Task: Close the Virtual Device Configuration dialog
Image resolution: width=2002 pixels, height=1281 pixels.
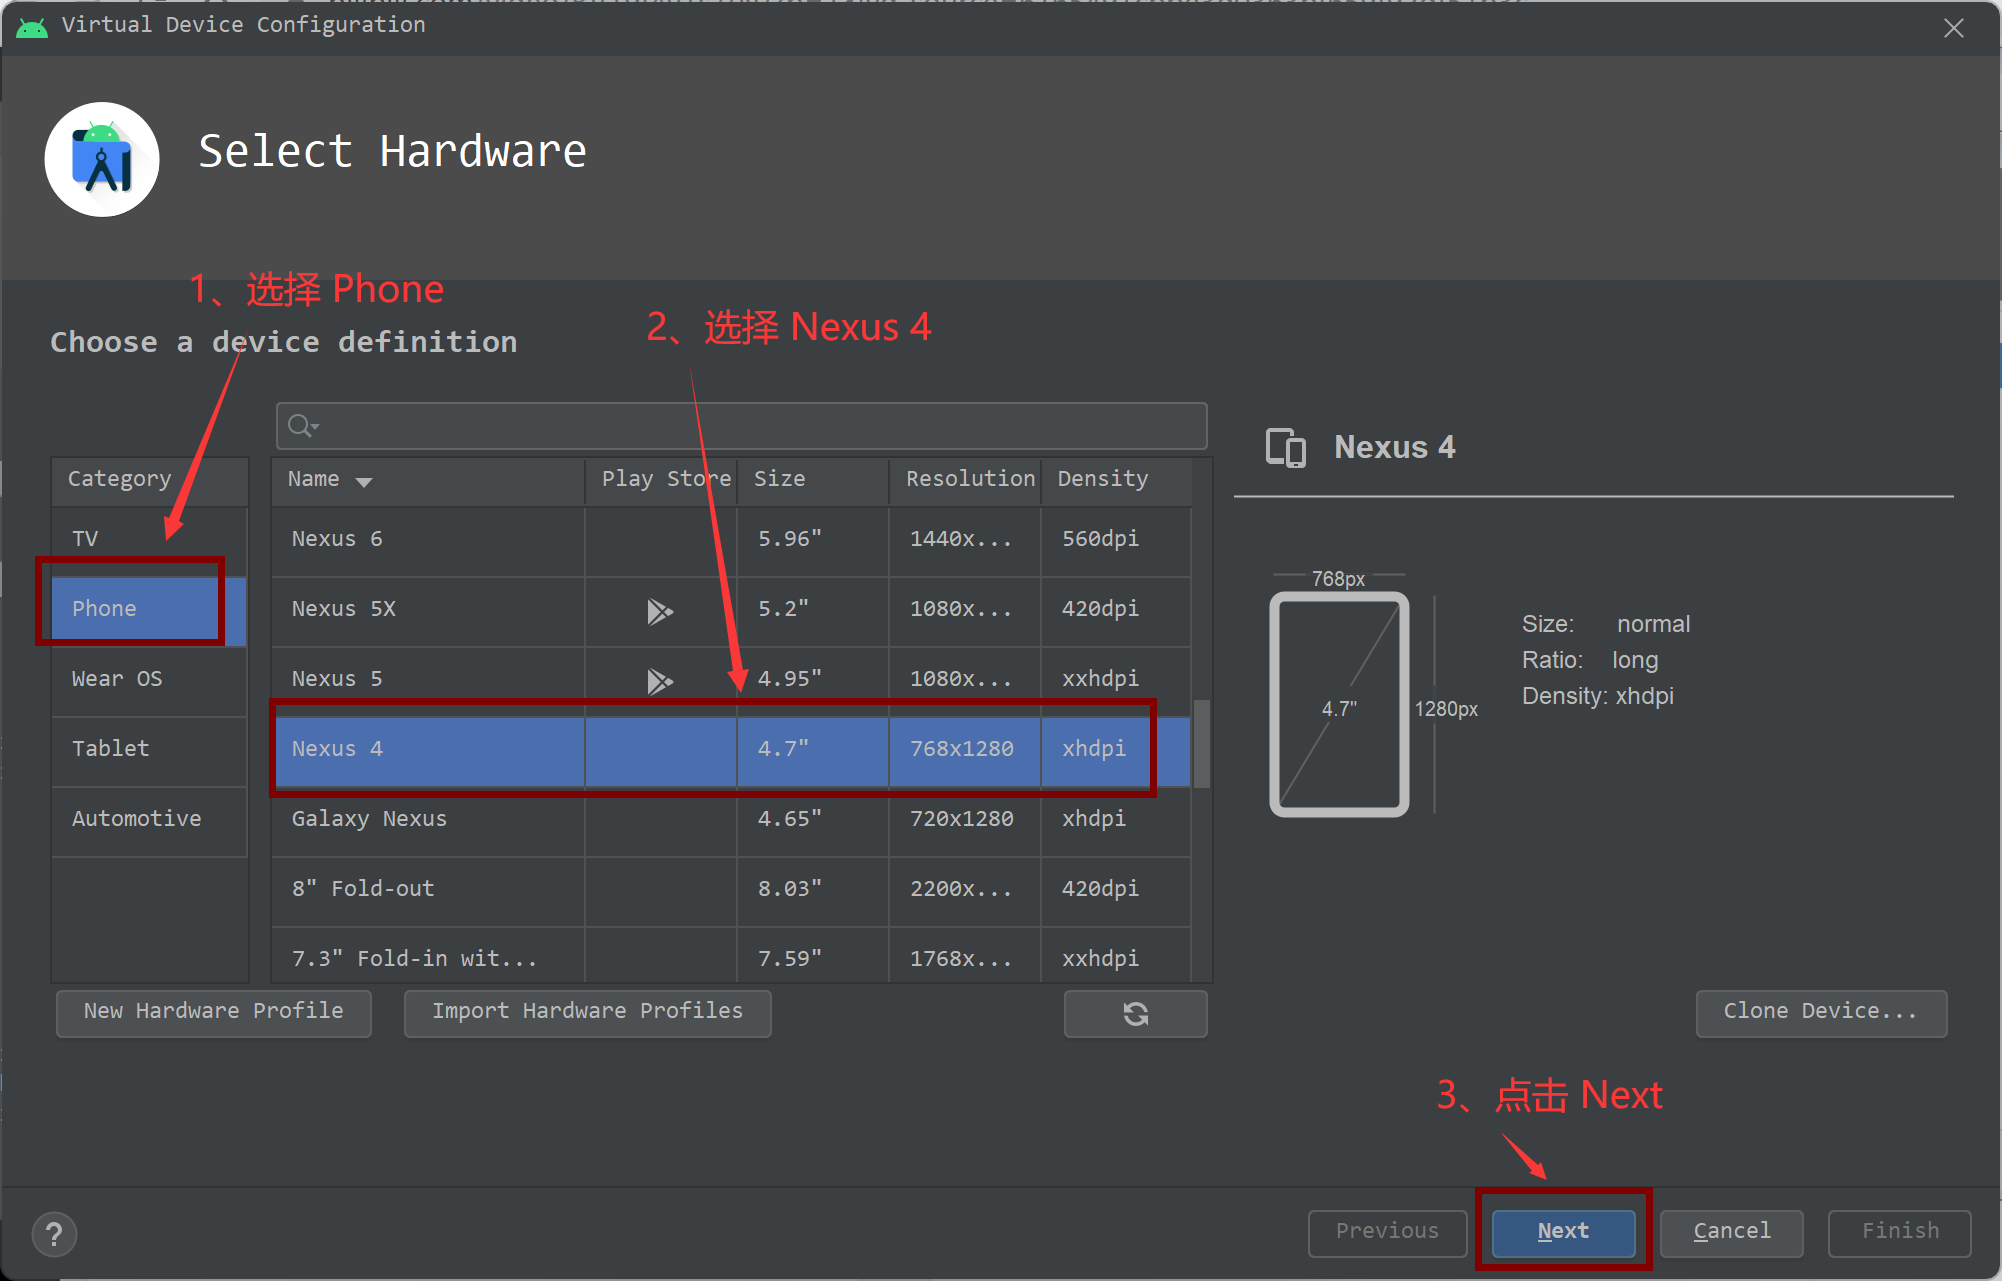Action: point(1954,28)
